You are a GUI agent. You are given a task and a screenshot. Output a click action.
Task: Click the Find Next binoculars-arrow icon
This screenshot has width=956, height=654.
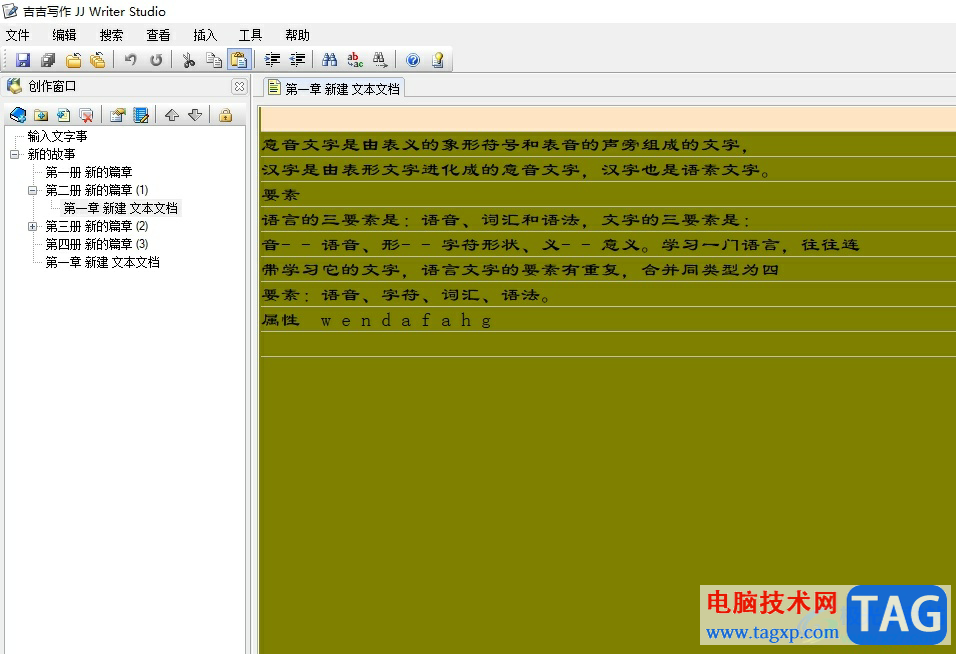[380, 60]
